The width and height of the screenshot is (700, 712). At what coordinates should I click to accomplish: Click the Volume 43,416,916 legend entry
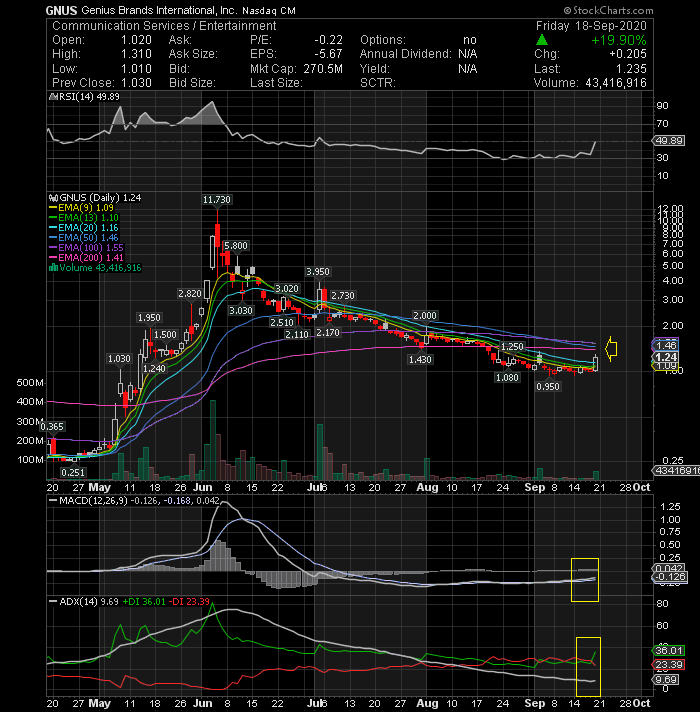pos(100,268)
